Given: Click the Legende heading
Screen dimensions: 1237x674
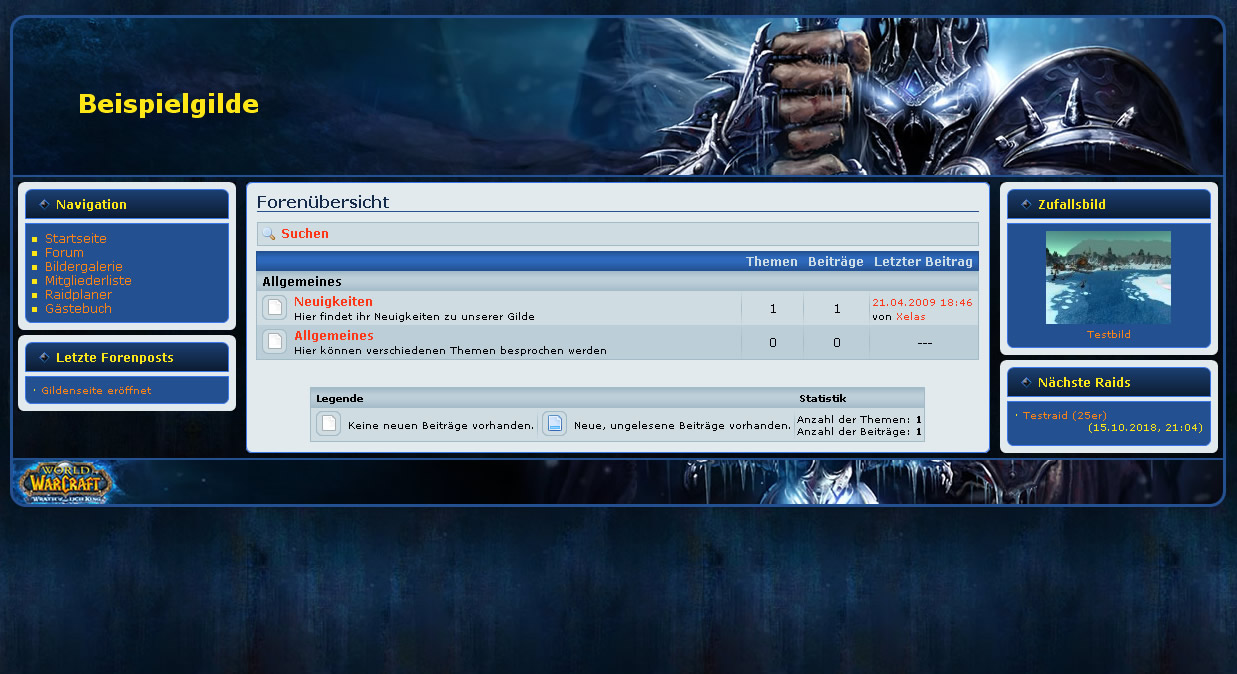Looking at the screenshot, I should 340,398.
